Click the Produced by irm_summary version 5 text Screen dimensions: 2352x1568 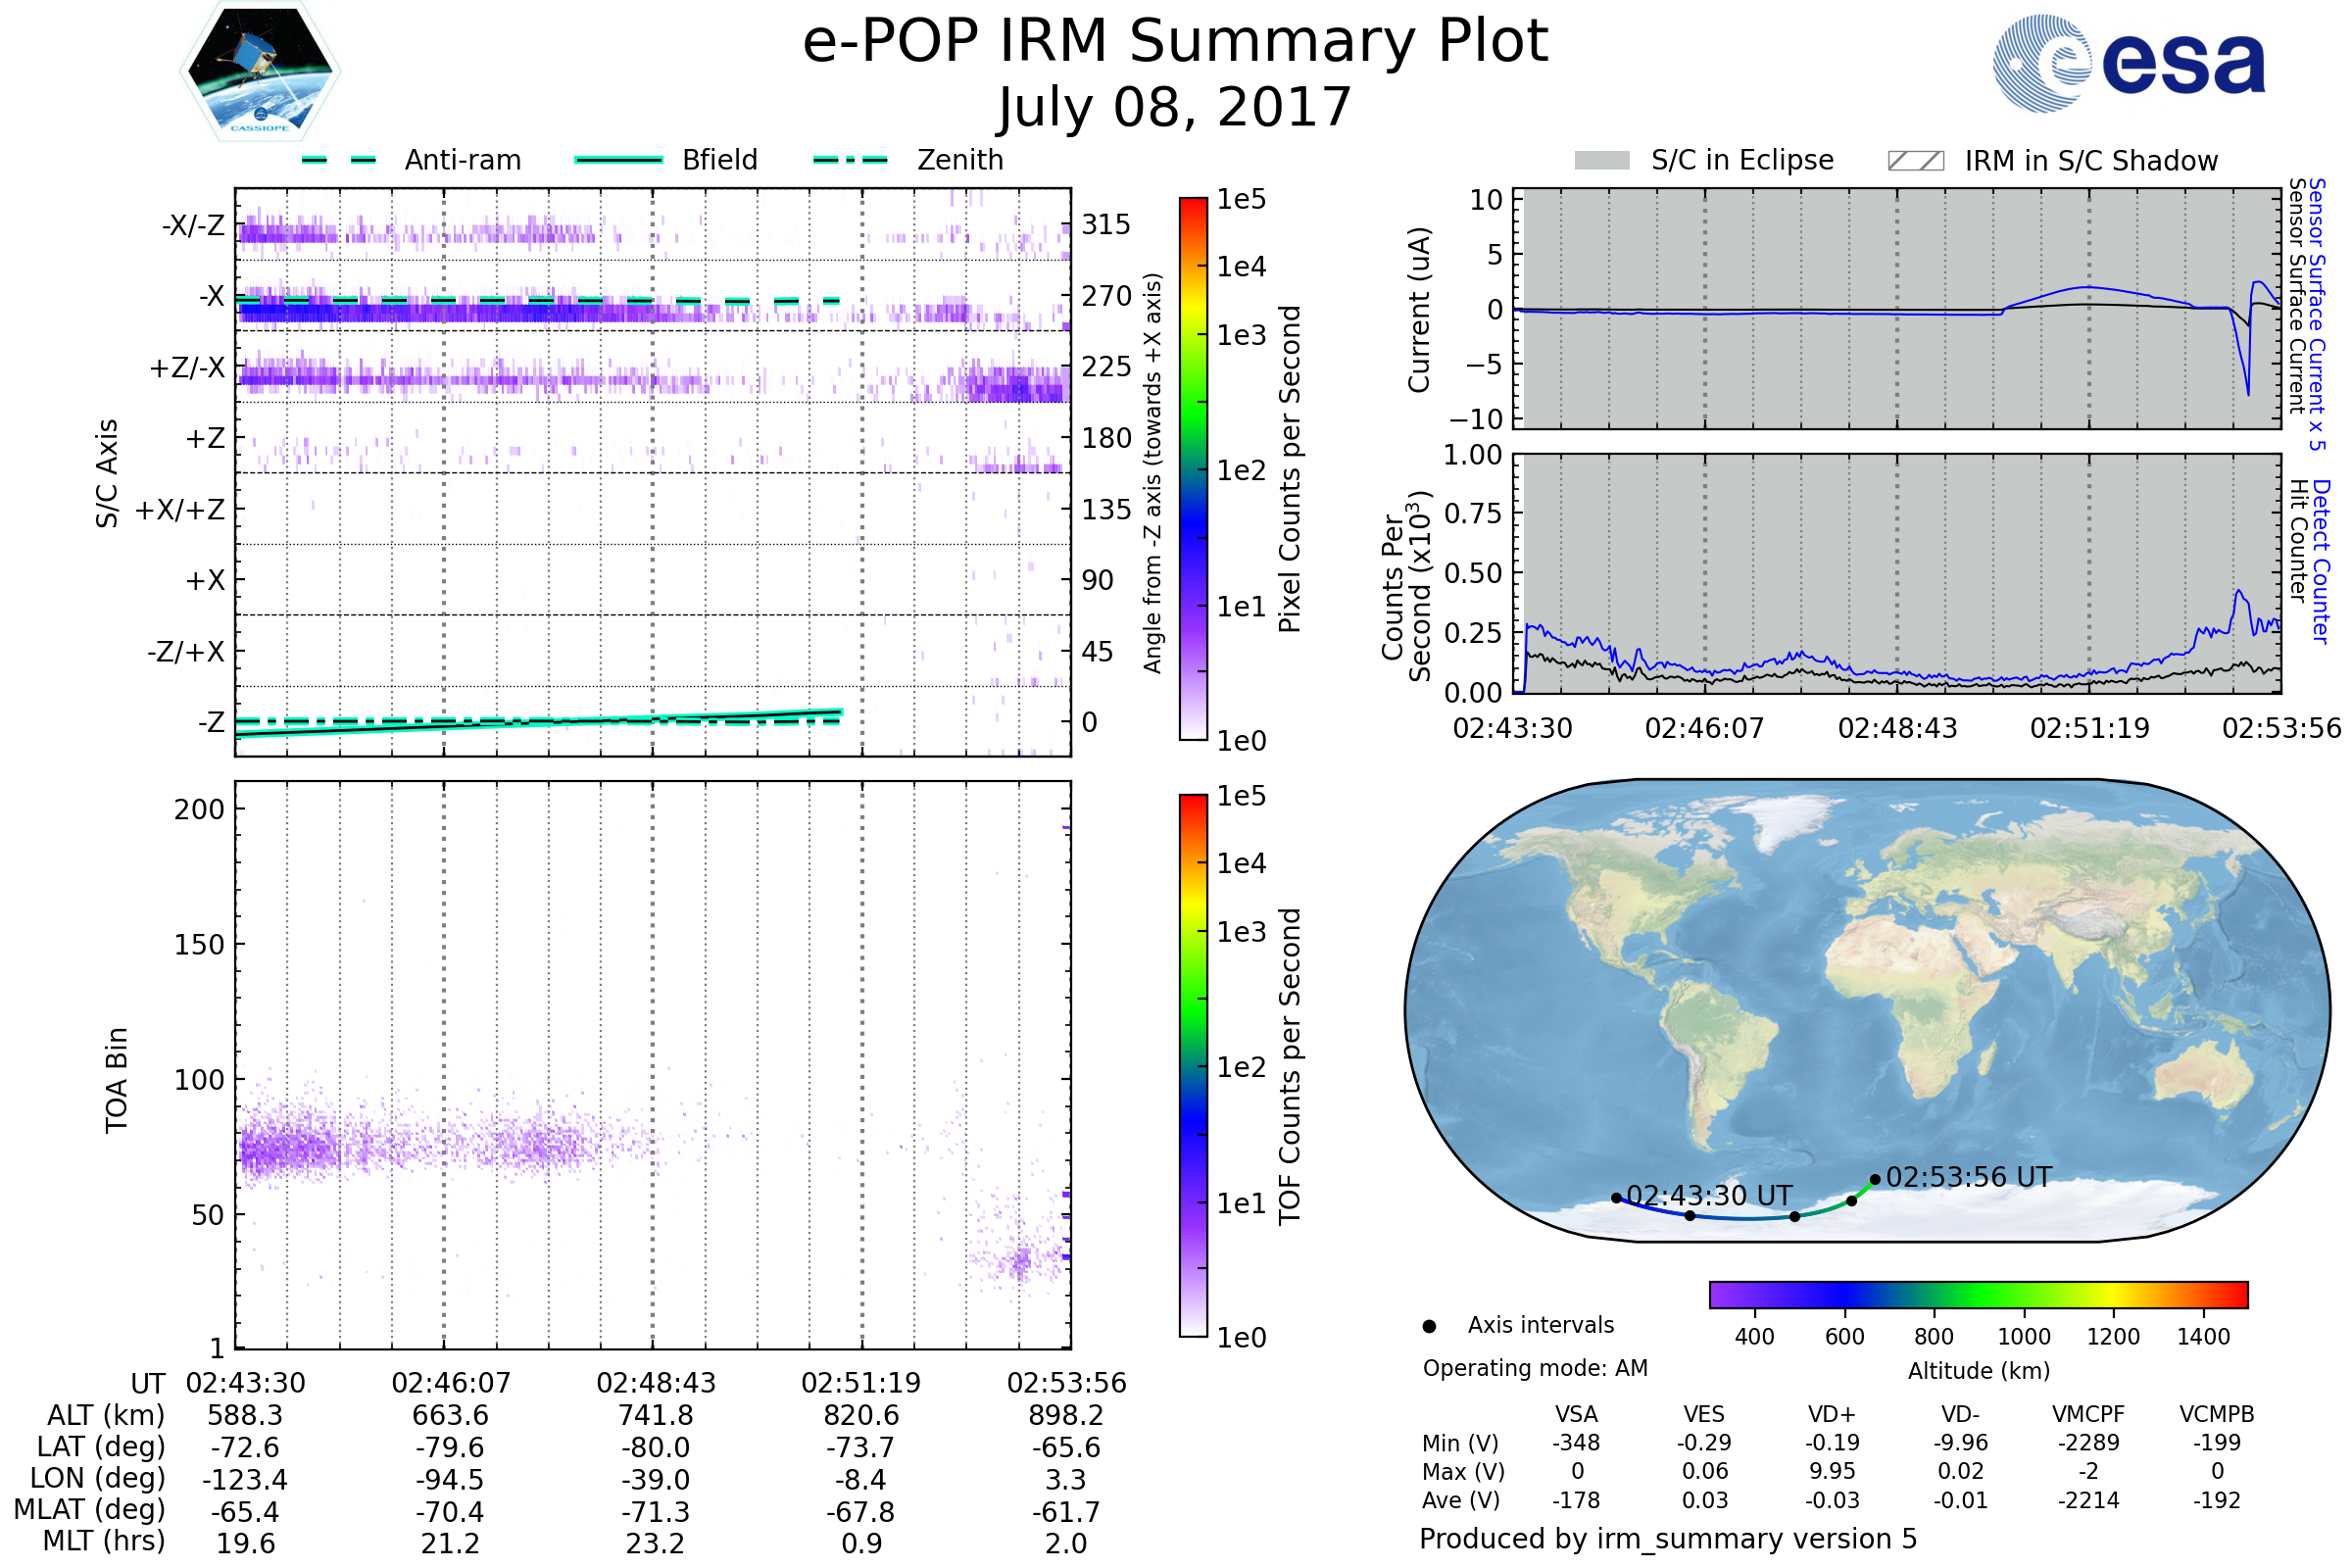(1668, 1539)
